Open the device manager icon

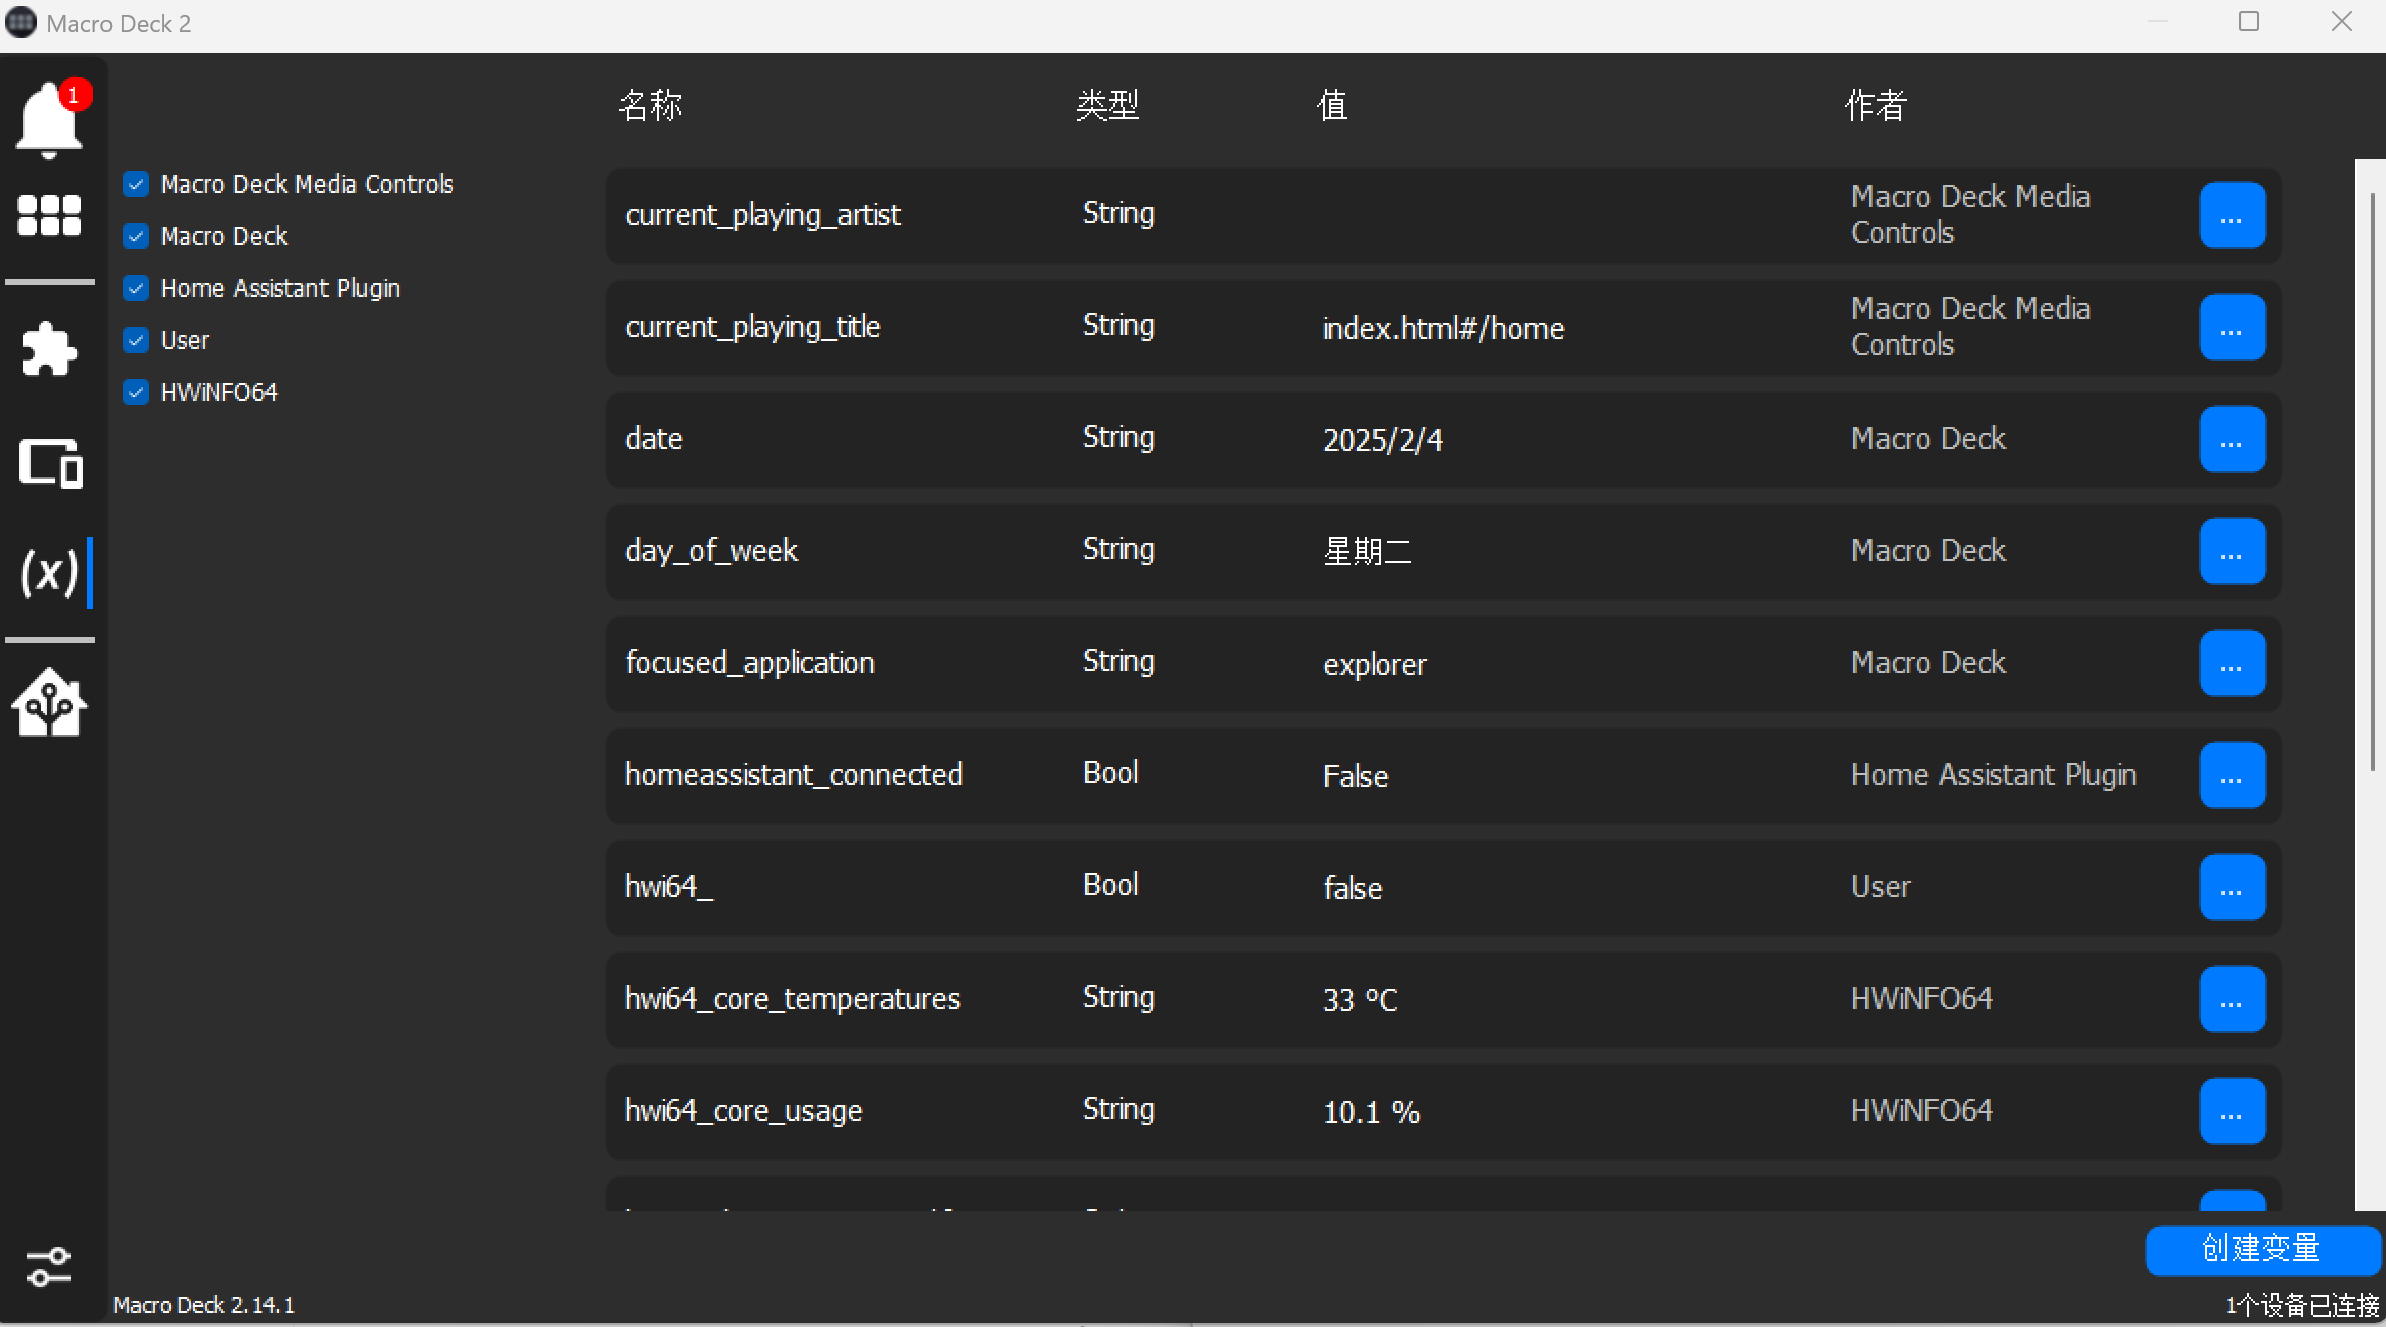(x=49, y=463)
